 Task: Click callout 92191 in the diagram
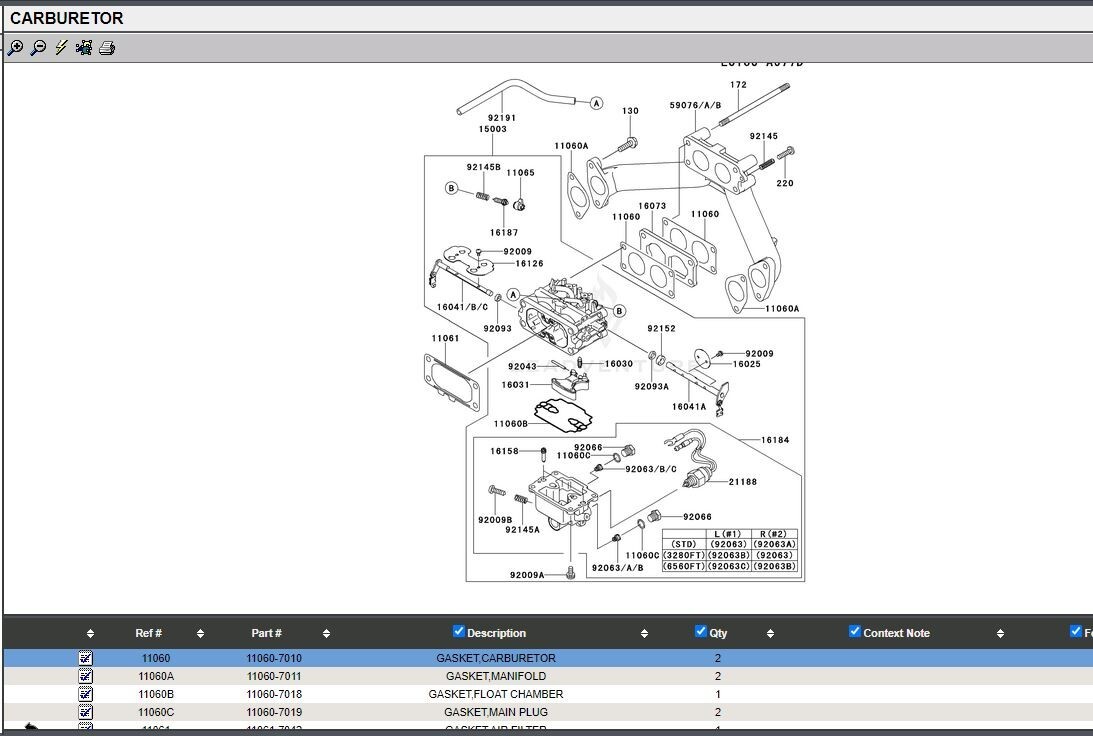point(501,118)
